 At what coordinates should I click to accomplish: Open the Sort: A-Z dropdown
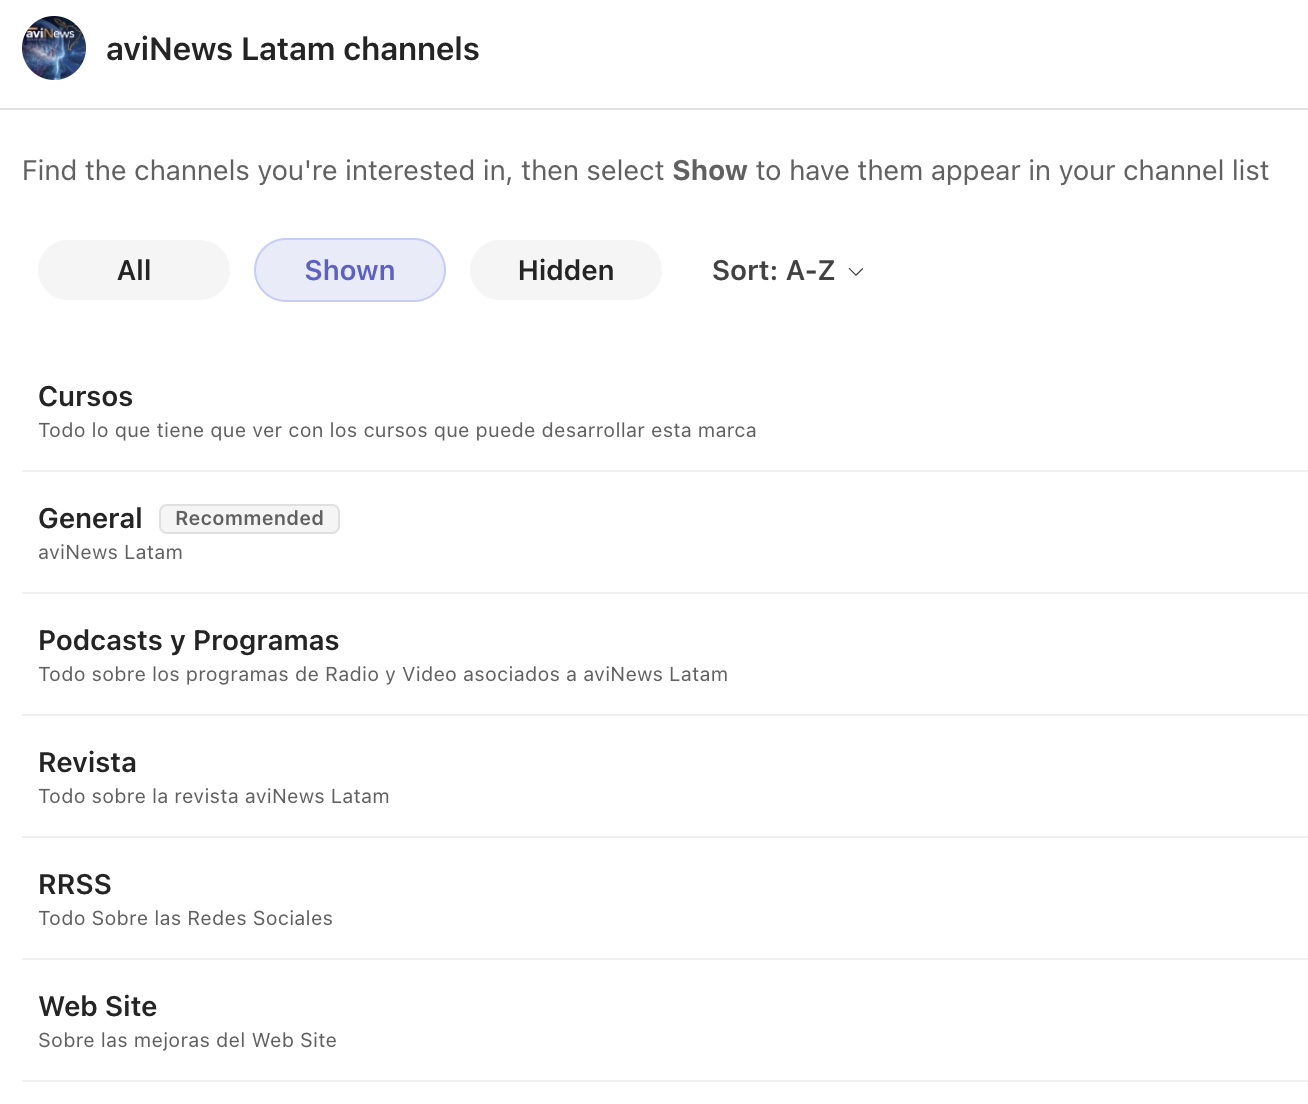coord(774,271)
